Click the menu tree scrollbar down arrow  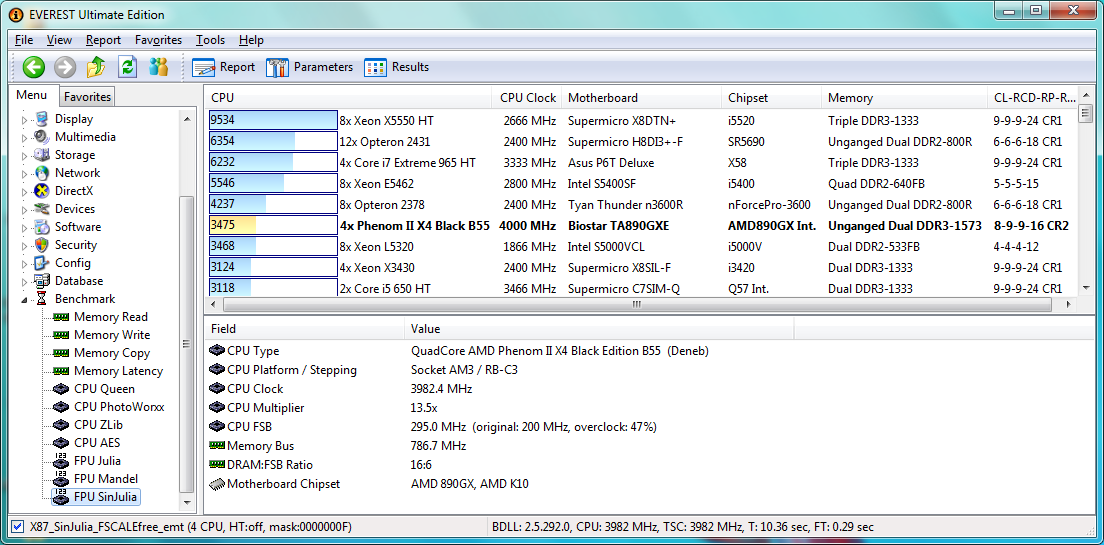[x=187, y=503]
